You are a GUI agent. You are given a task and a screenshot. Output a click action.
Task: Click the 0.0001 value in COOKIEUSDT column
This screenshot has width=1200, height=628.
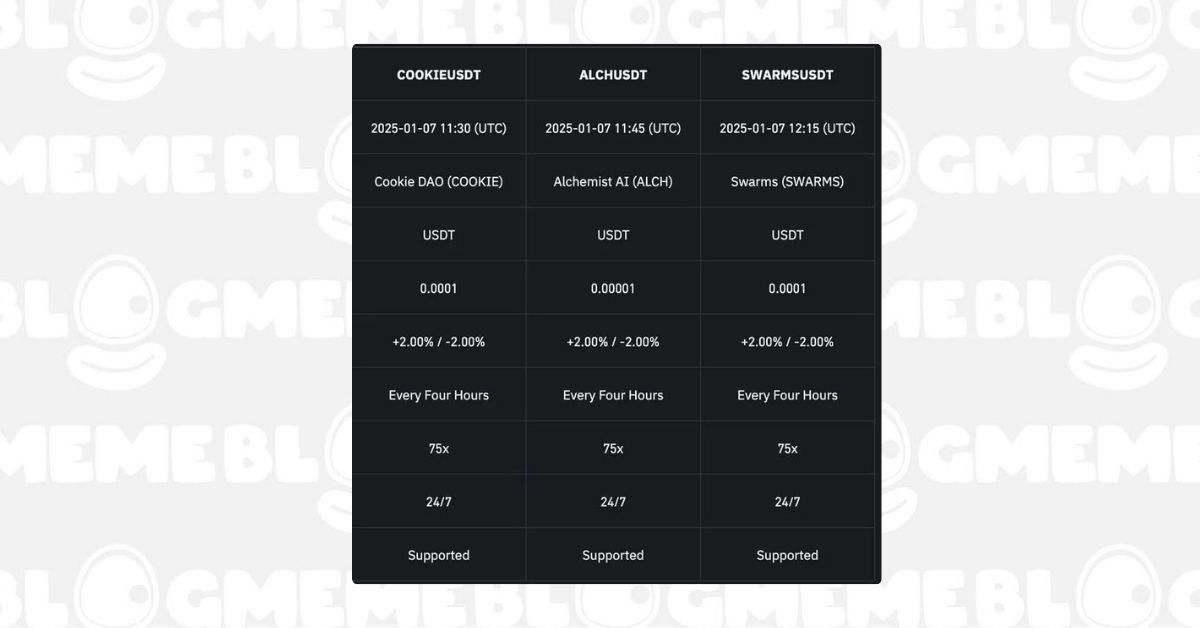click(438, 289)
